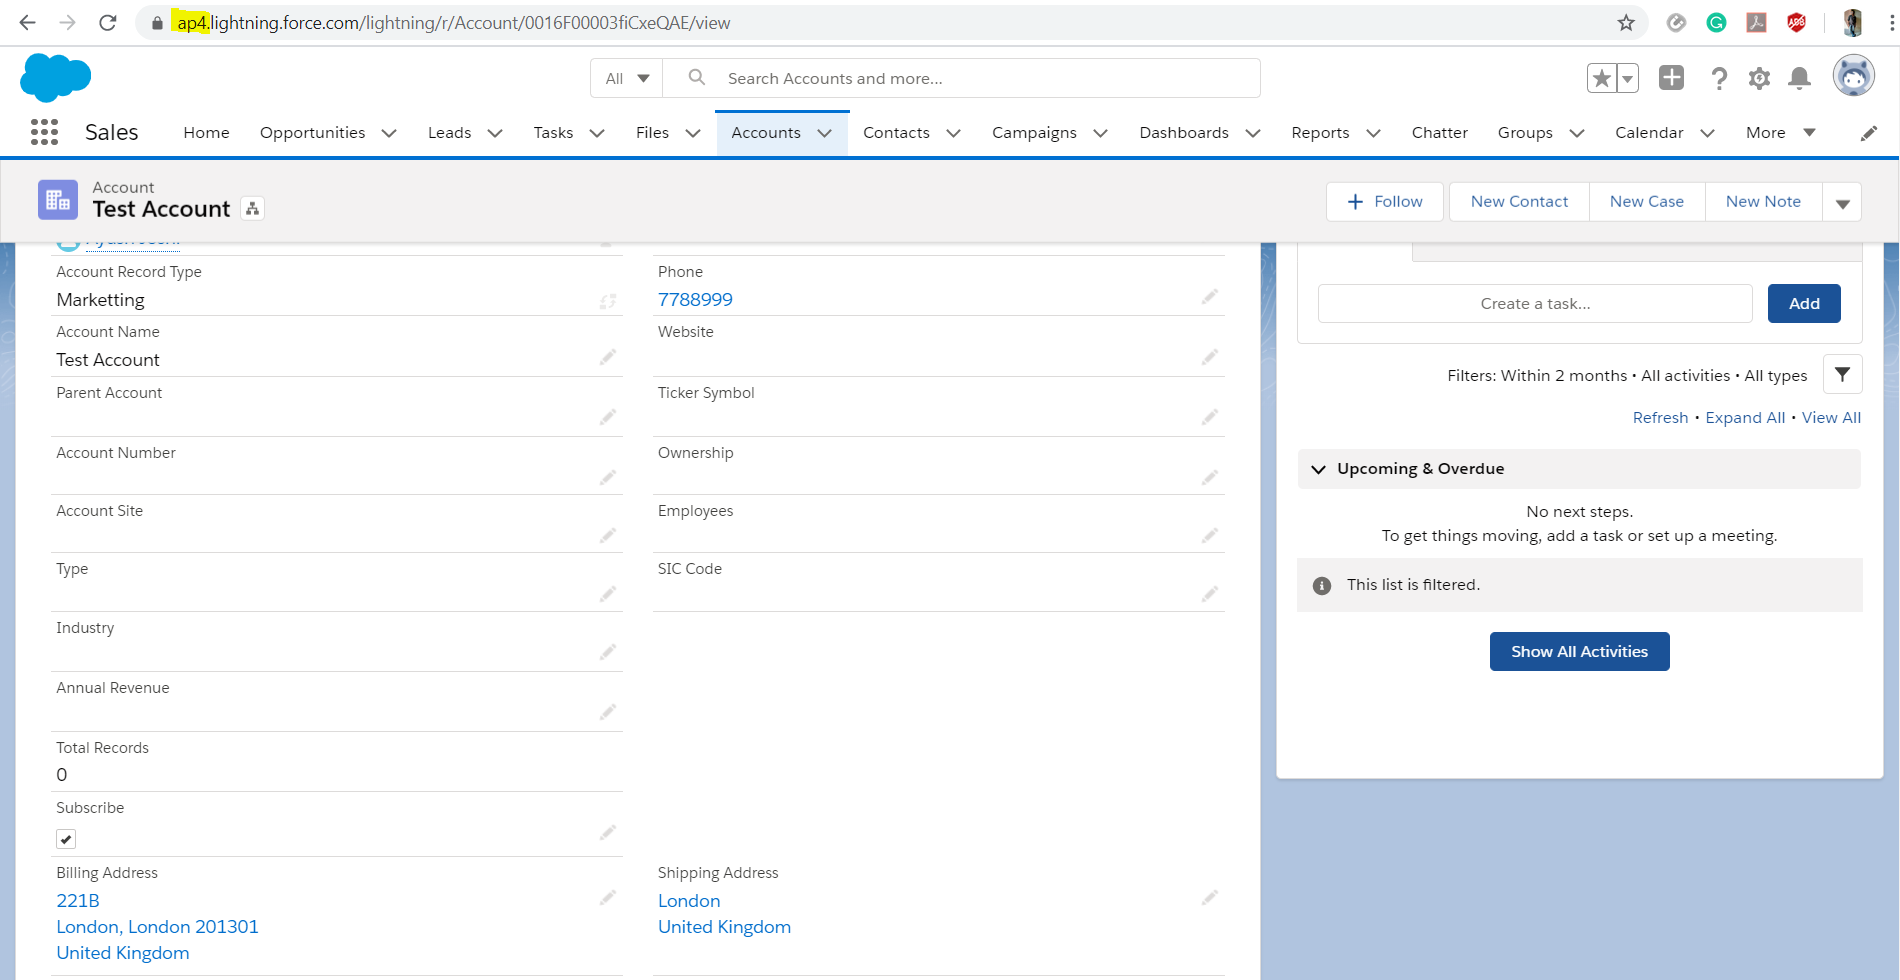Screen dimensions: 1900x980
Task: Click the Create a task field
Action: [1535, 304]
